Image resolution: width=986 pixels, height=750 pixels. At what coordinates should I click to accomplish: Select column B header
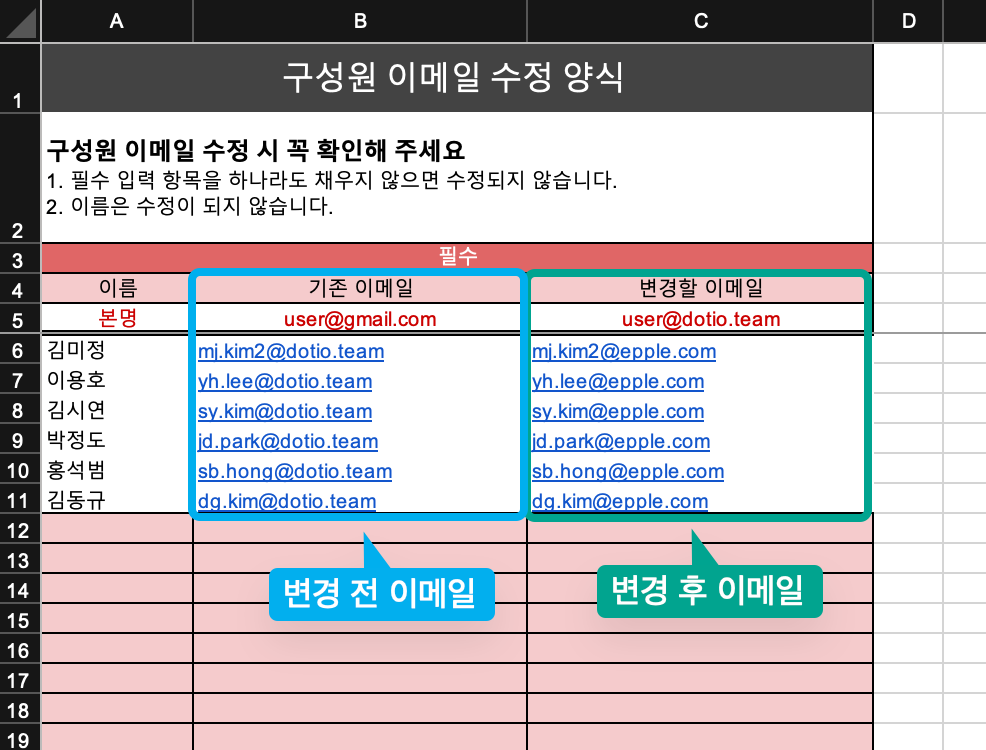(360, 21)
